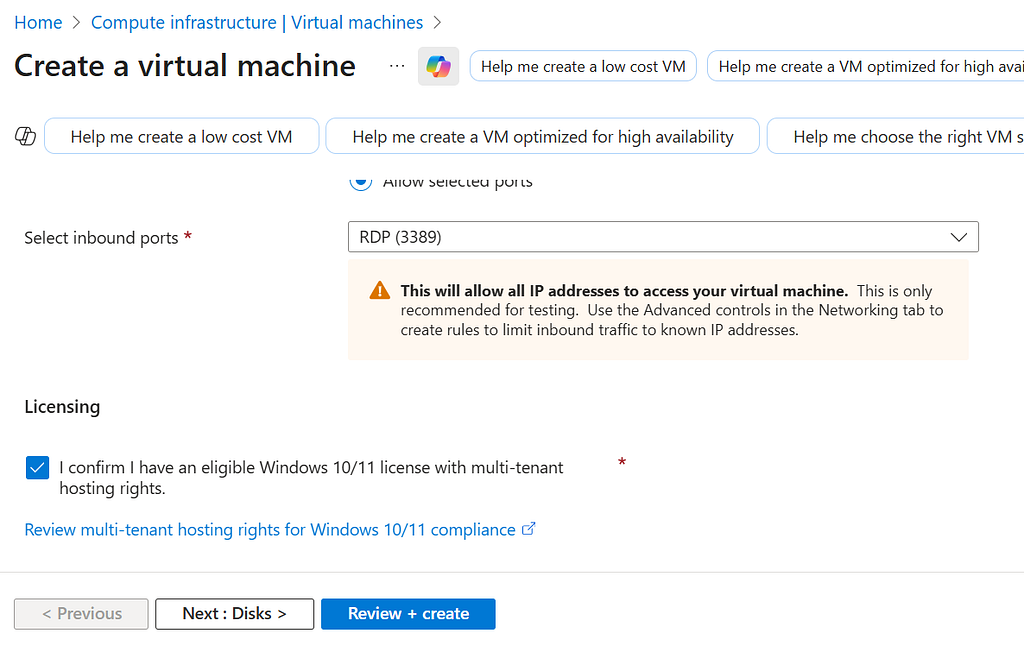Click the 'Select inbound ports' field label
Screen dimensions: 1024x660
pos(101,238)
